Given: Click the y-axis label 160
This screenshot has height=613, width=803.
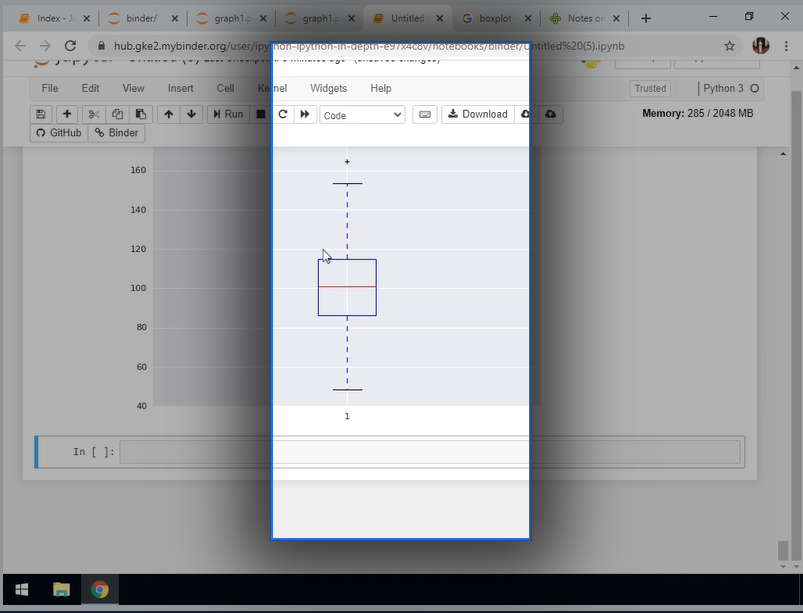Looking at the screenshot, I should coord(138,170).
